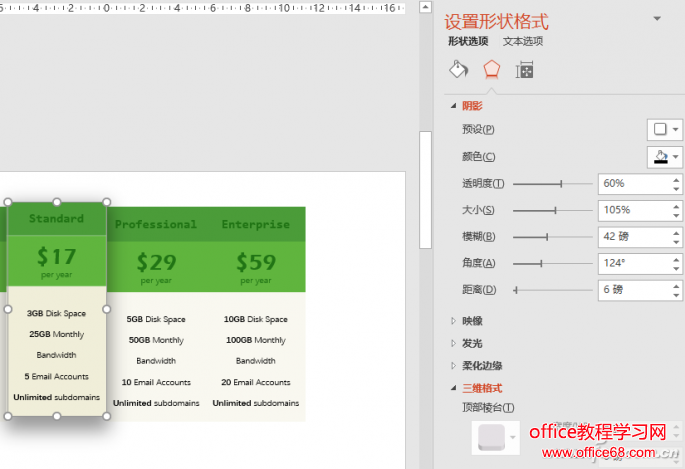Click the 10 Email Accounts text
Viewport: 685px width, 469px height.
click(156, 383)
